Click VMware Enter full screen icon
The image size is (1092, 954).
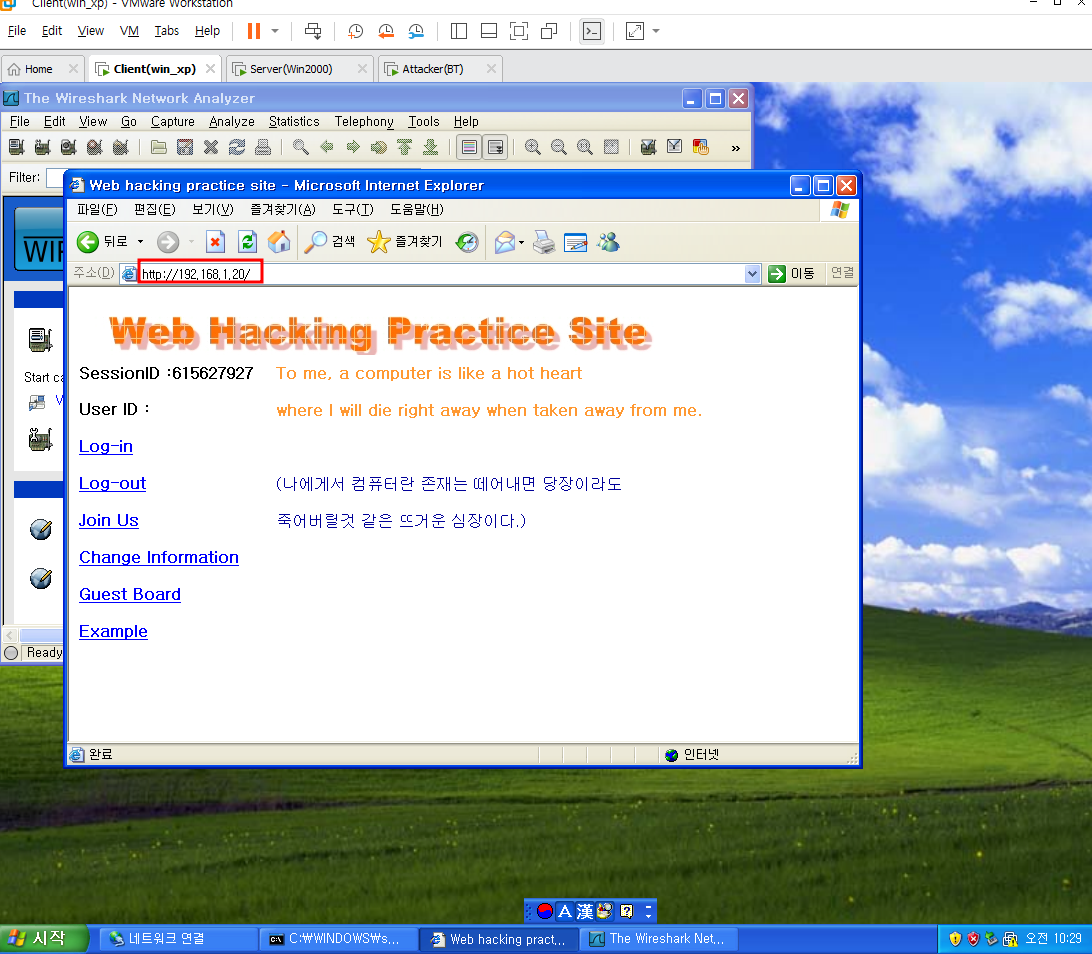519,31
